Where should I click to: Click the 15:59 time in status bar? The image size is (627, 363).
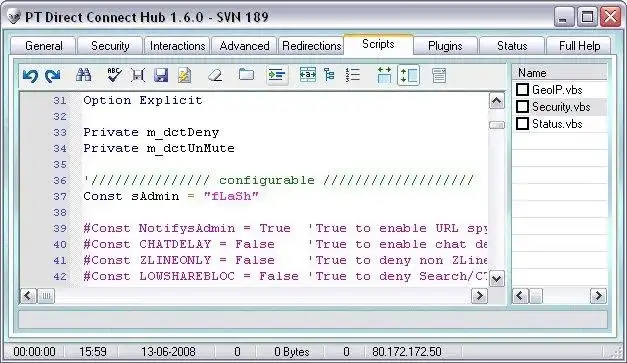click(x=93, y=352)
